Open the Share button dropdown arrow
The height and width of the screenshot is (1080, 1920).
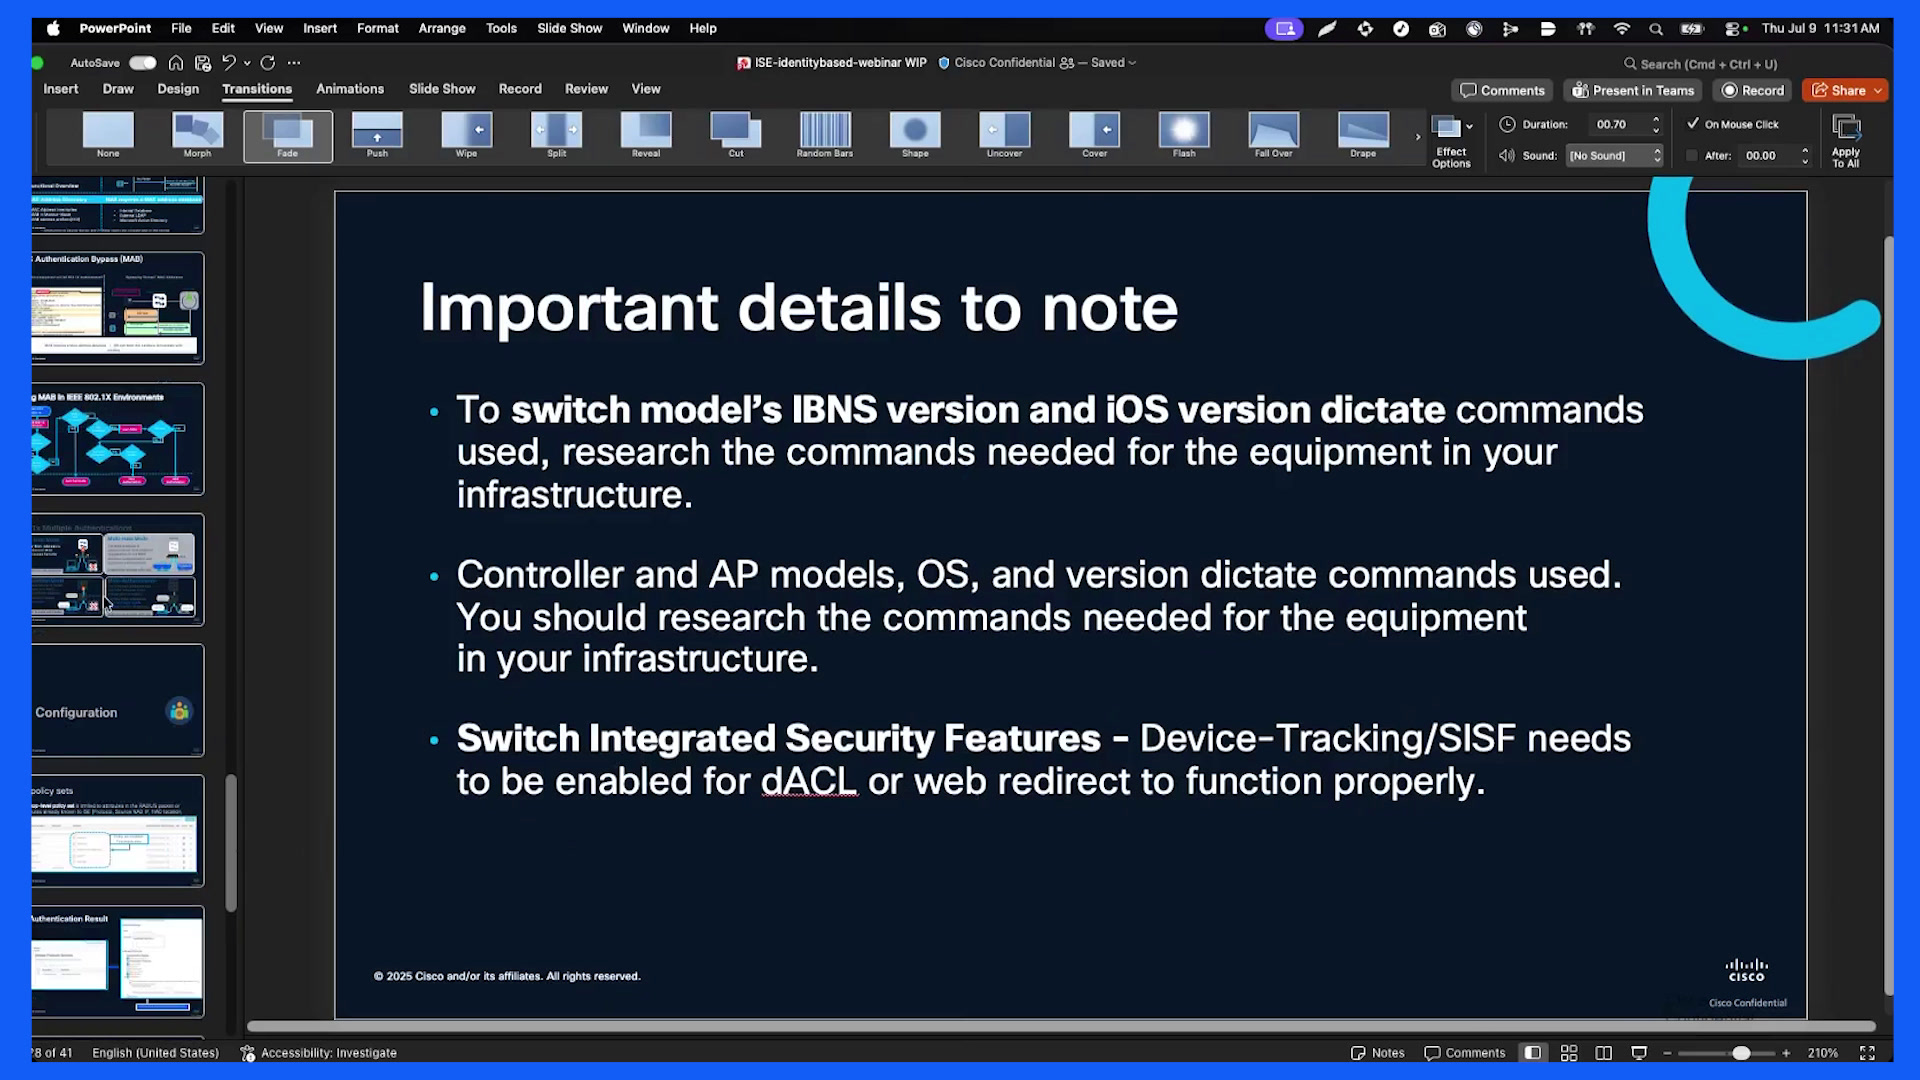tap(1878, 91)
